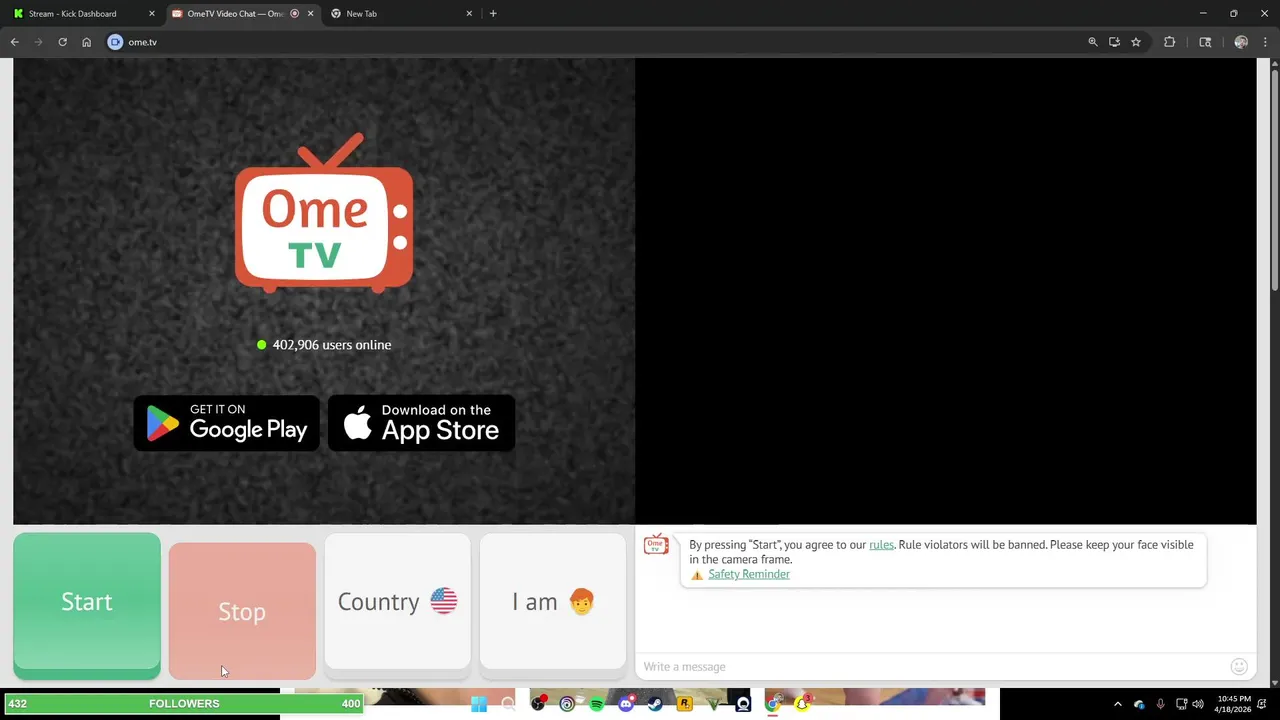This screenshot has width=1280, height=720.
Task: Open the tab search icon in toolbar
Action: click(x=1205, y=42)
